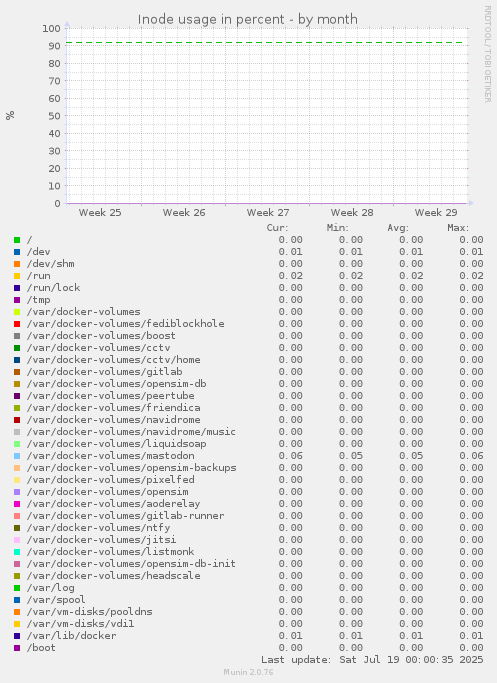This screenshot has width=497, height=683.
Task: Select the pink swatch next to jitsi entry
Action: pyautogui.click(x=17, y=540)
